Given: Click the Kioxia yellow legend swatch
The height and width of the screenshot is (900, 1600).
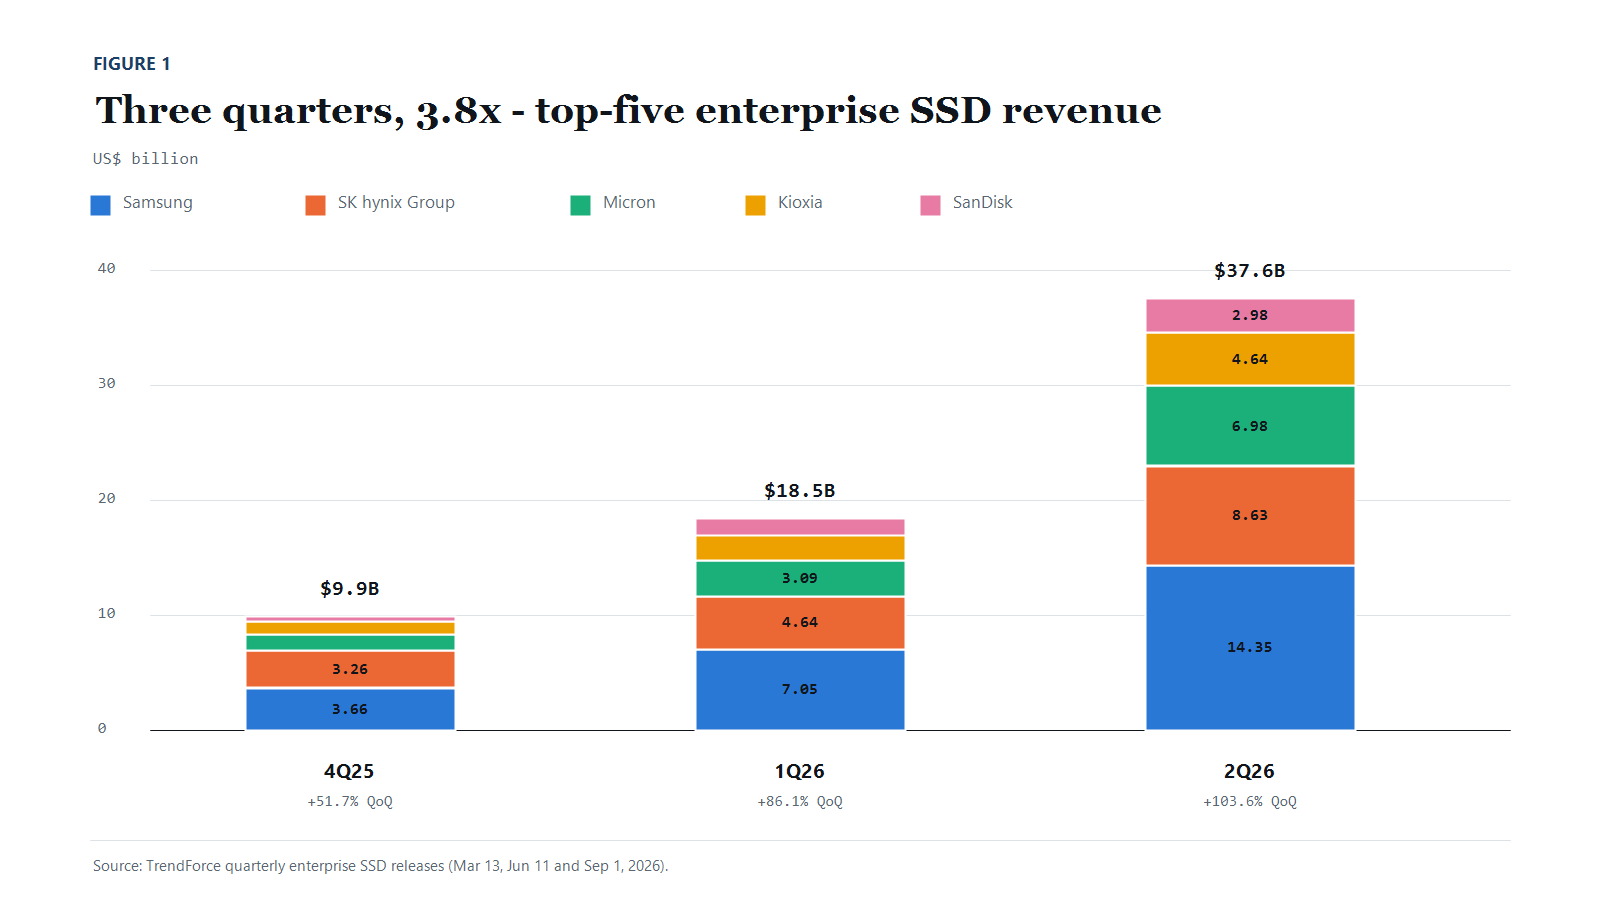Looking at the screenshot, I should pos(755,205).
